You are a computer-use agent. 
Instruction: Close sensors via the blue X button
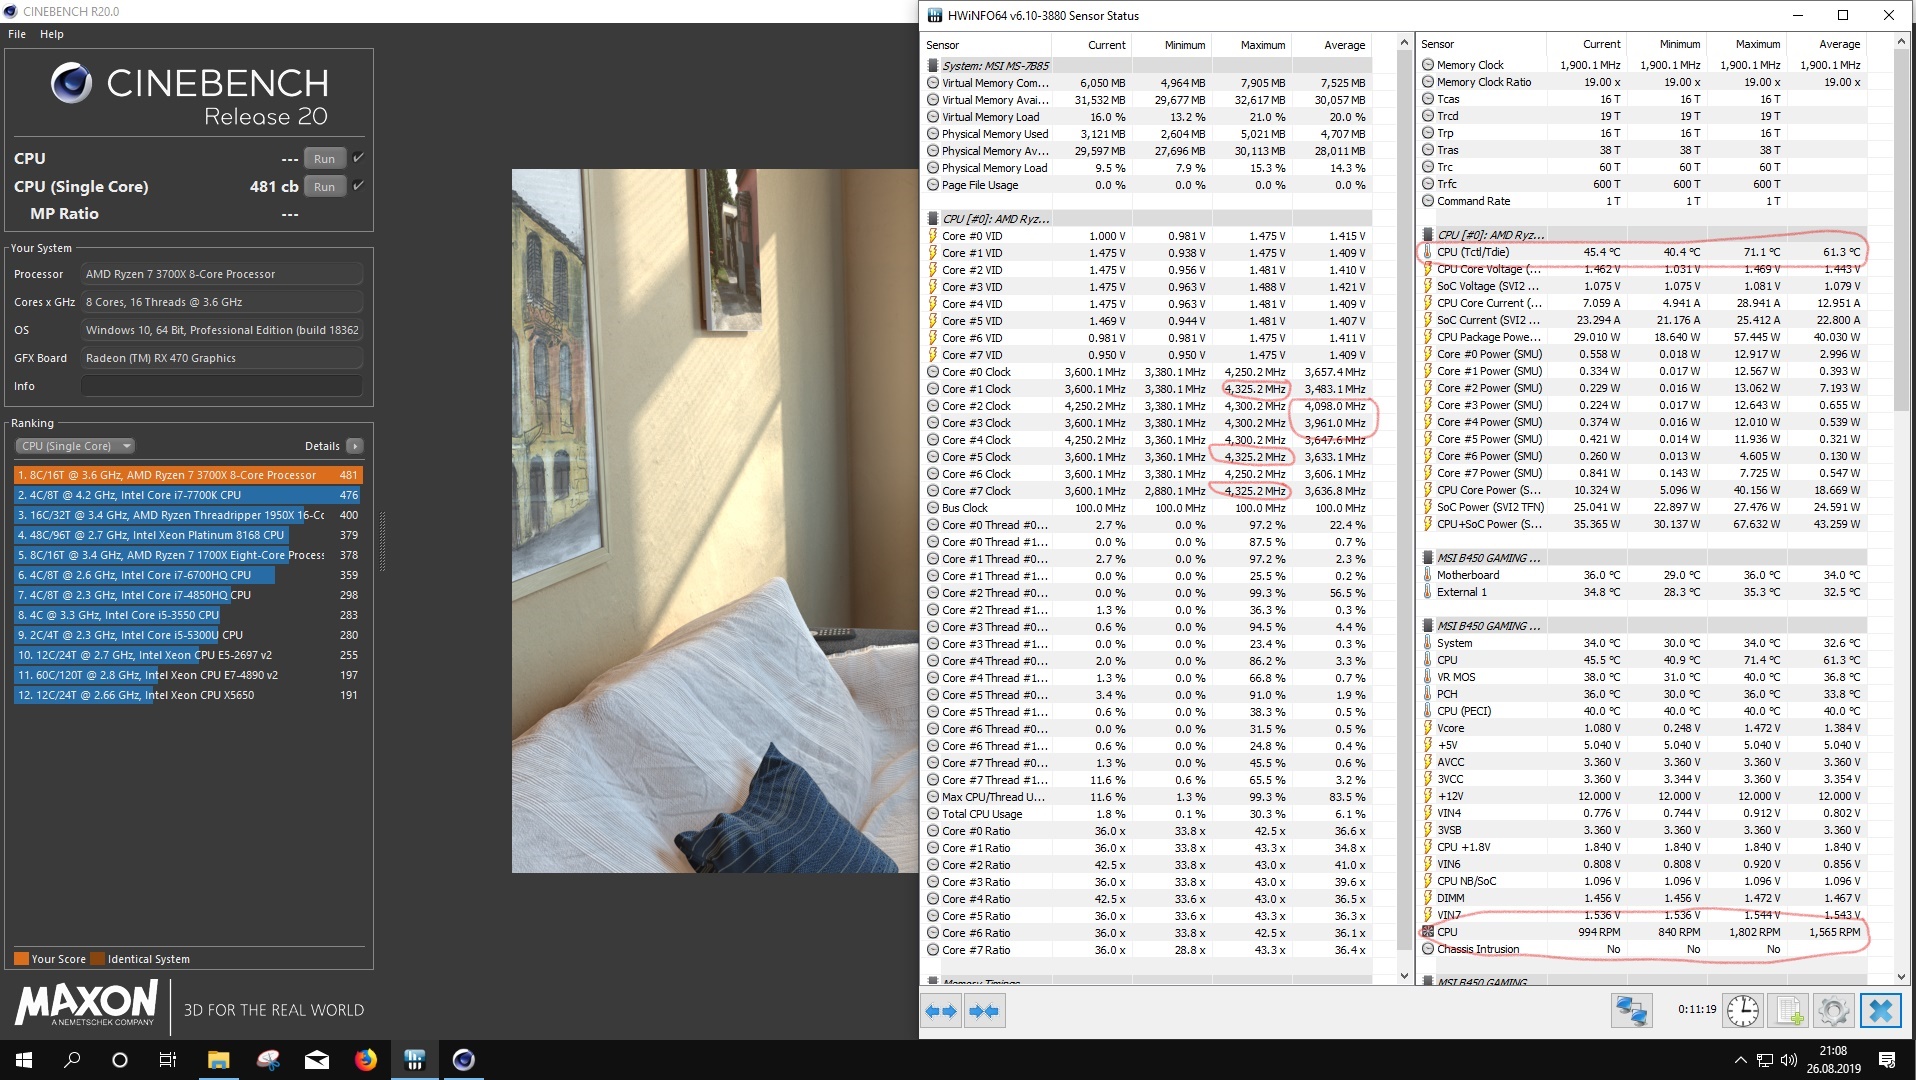click(1880, 1011)
